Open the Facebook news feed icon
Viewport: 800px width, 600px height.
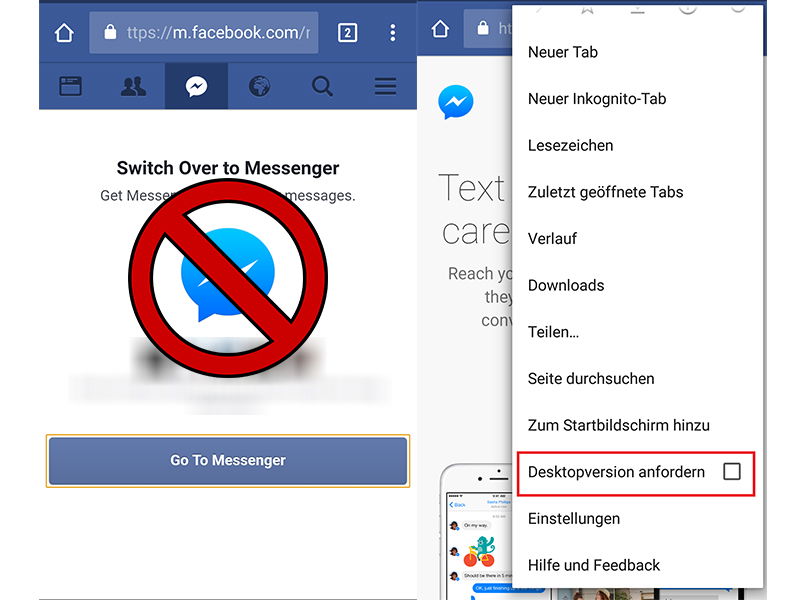point(70,86)
